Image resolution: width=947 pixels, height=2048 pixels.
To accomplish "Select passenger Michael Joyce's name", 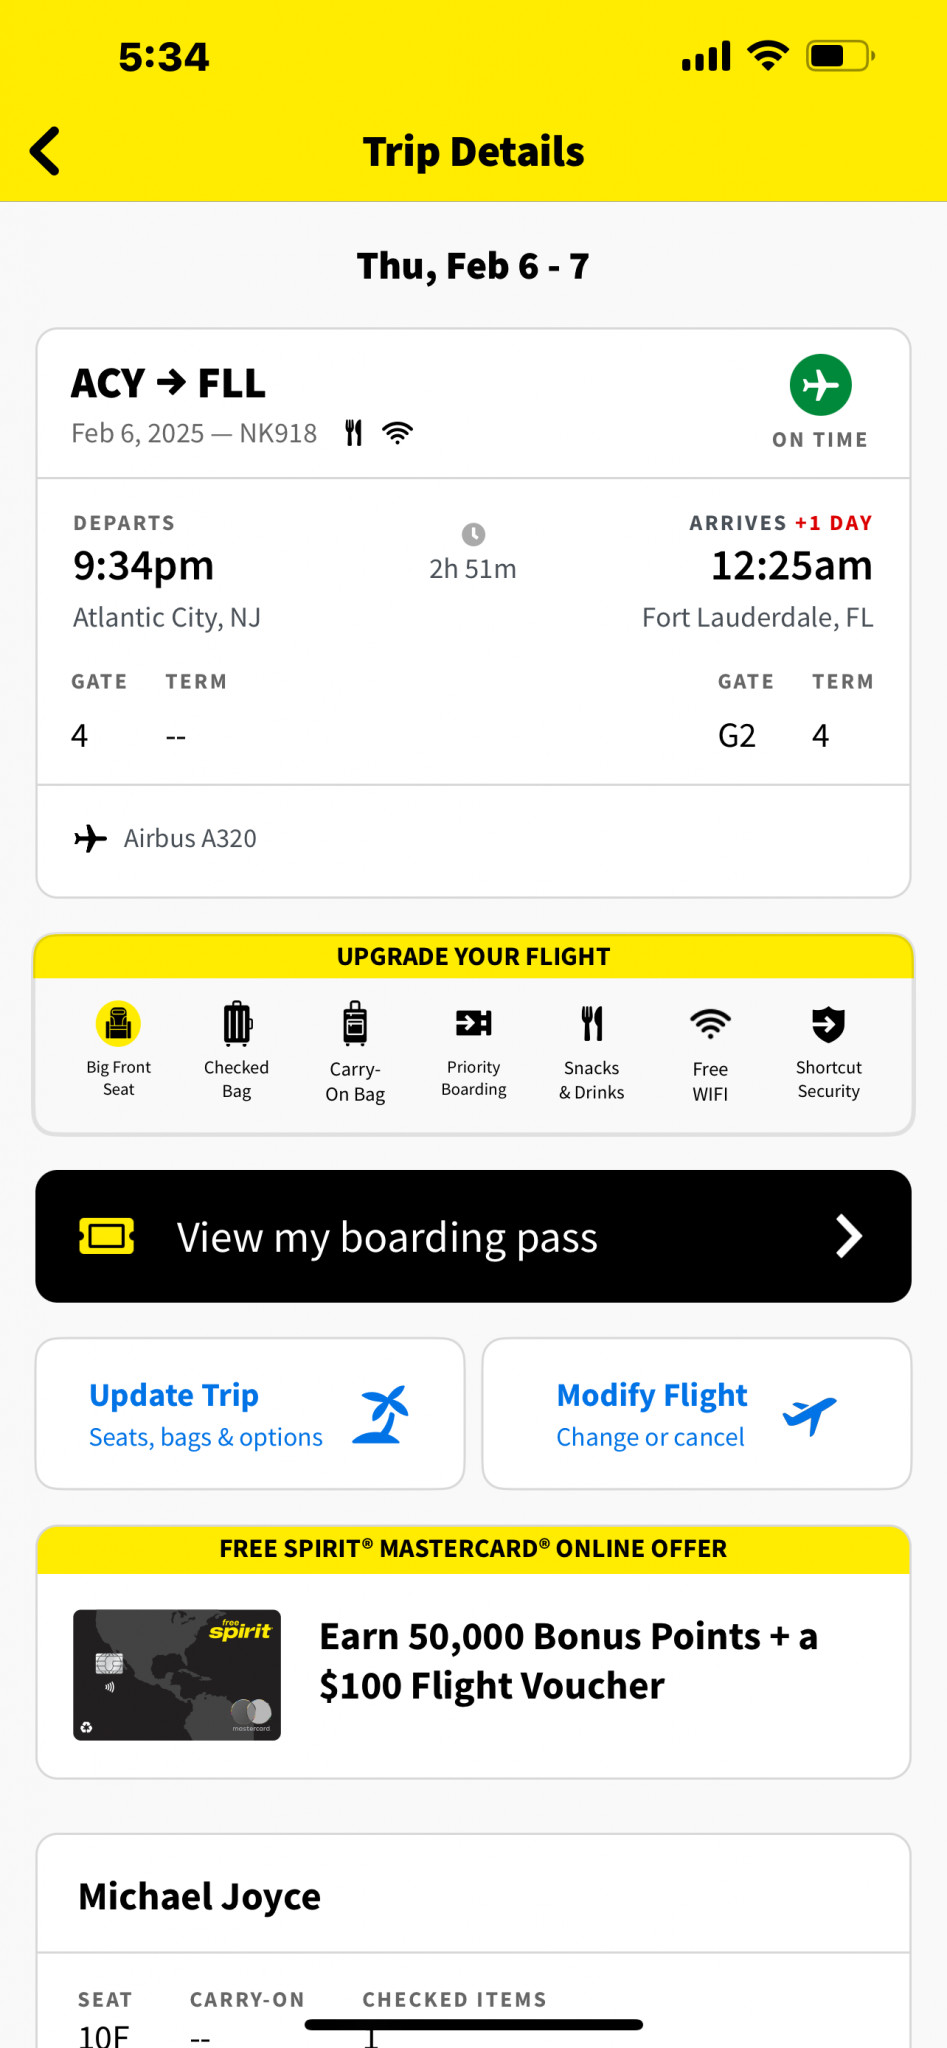I will [x=200, y=1897].
